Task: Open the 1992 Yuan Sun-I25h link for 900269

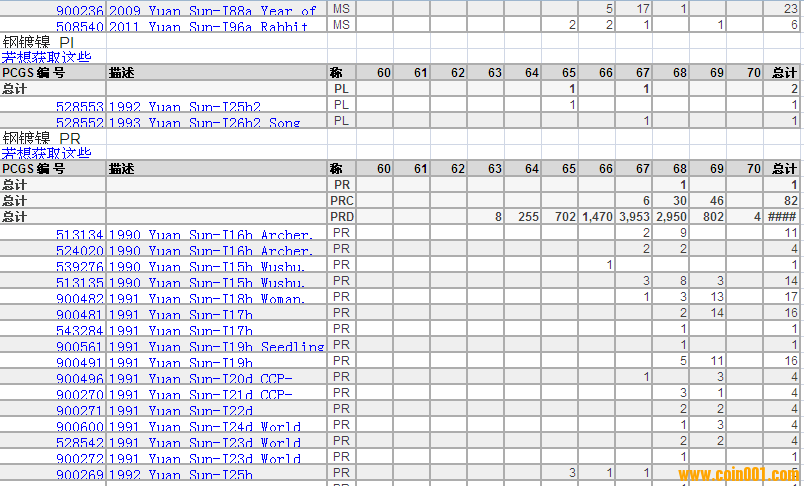Action: pyautogui.click(x=180, y=475)
